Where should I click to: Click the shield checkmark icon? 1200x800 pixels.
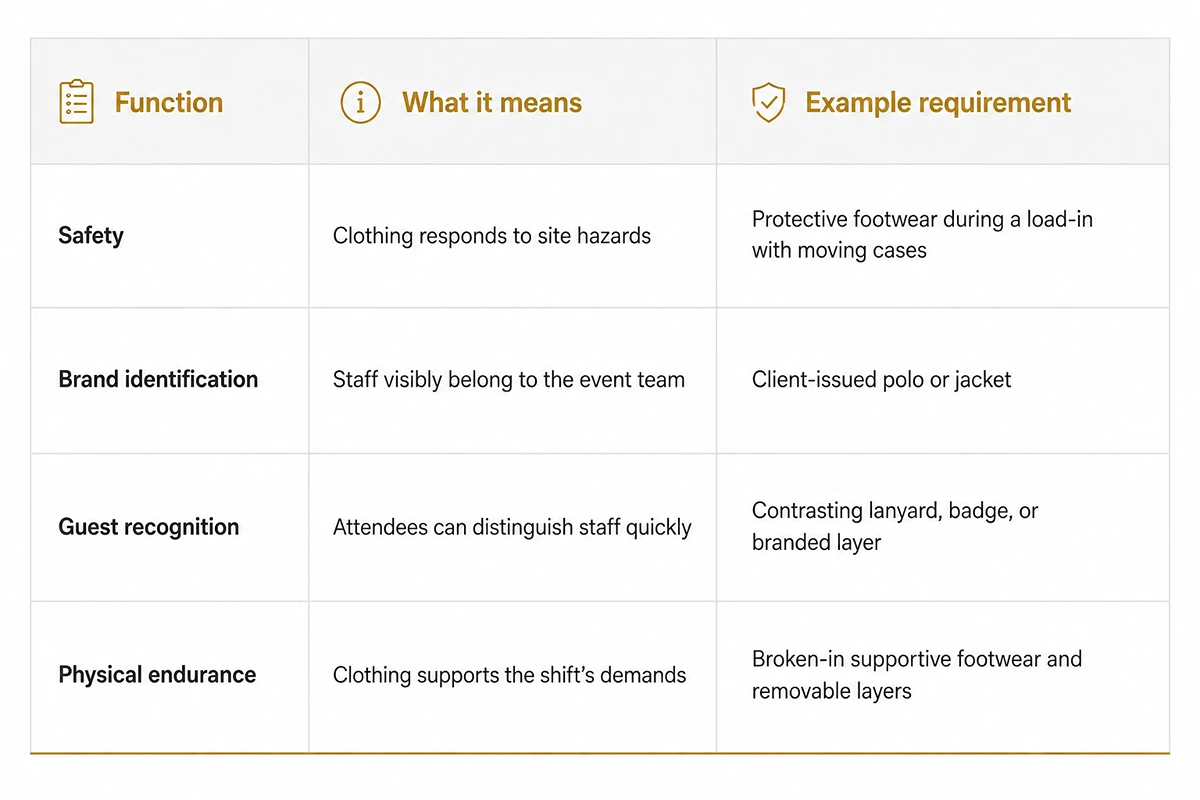768,102
